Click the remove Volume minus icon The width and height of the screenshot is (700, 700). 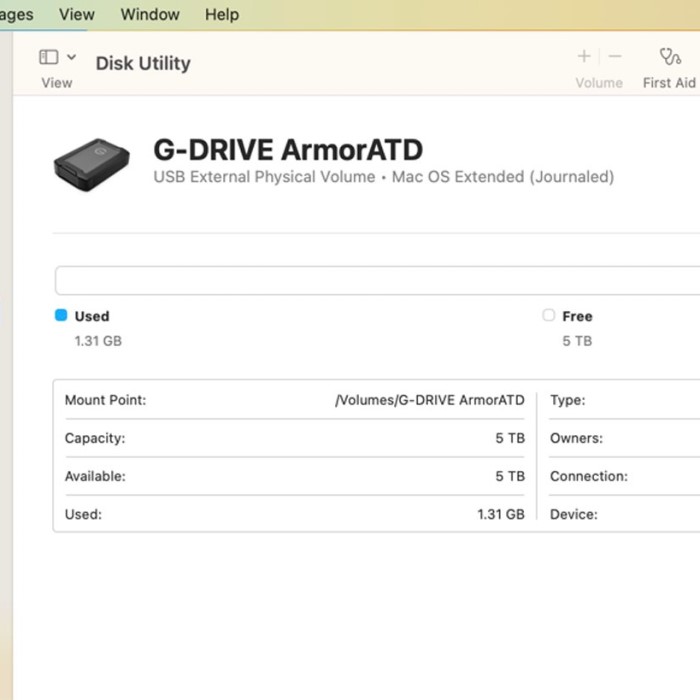615,56
